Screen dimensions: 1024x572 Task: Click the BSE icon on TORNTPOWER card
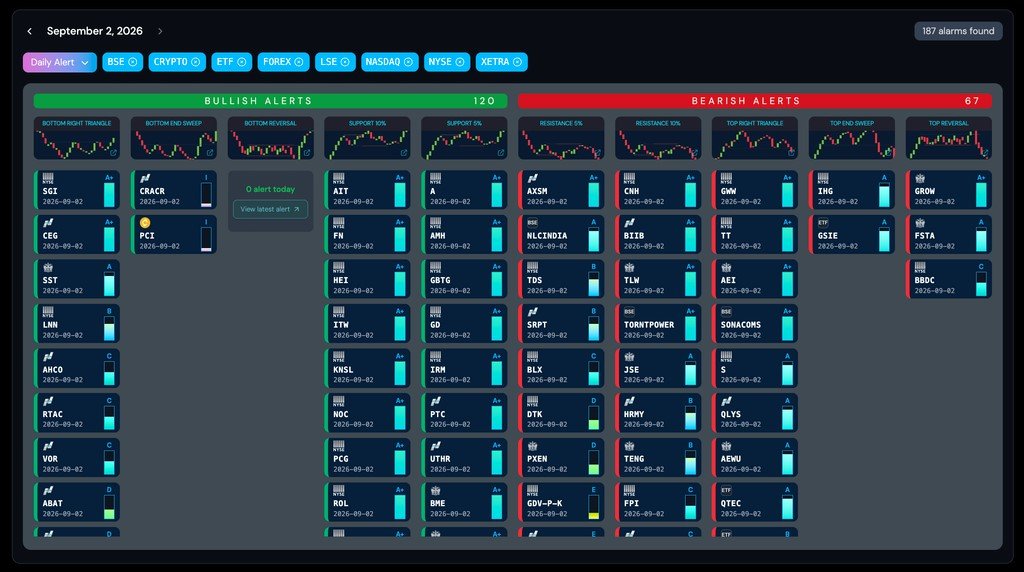click(x=629, y=311)
